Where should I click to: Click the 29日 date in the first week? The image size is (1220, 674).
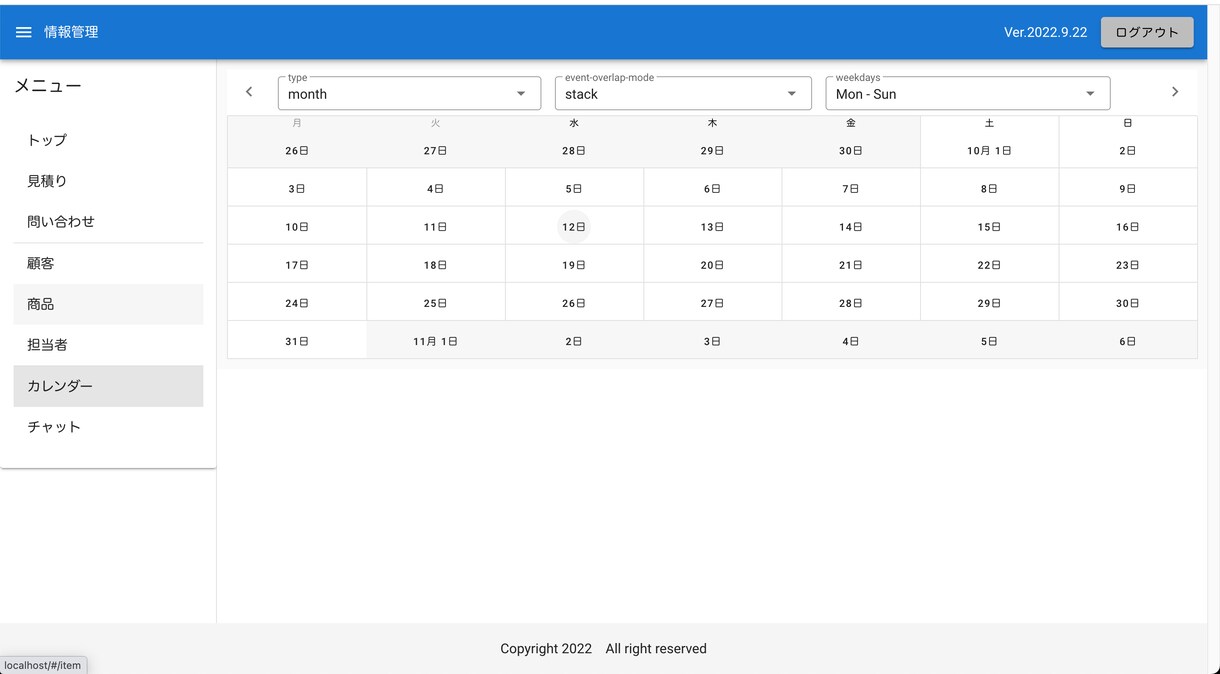coord(712,151)
